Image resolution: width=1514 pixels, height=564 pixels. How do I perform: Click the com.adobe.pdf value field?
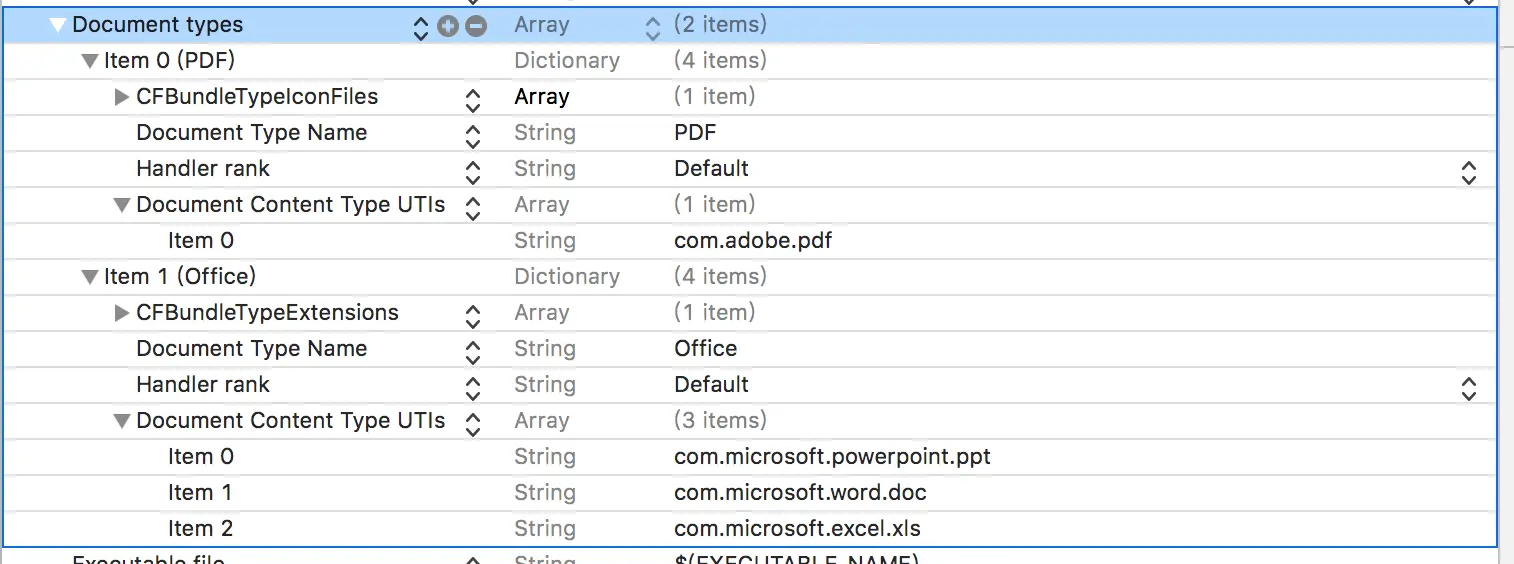[x=753, y=241]
